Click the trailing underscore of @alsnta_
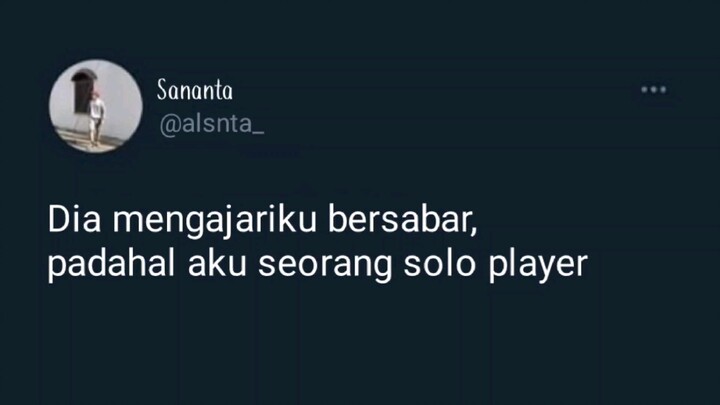The width and height of the screenshot is (720, 405). coord(259,133)
